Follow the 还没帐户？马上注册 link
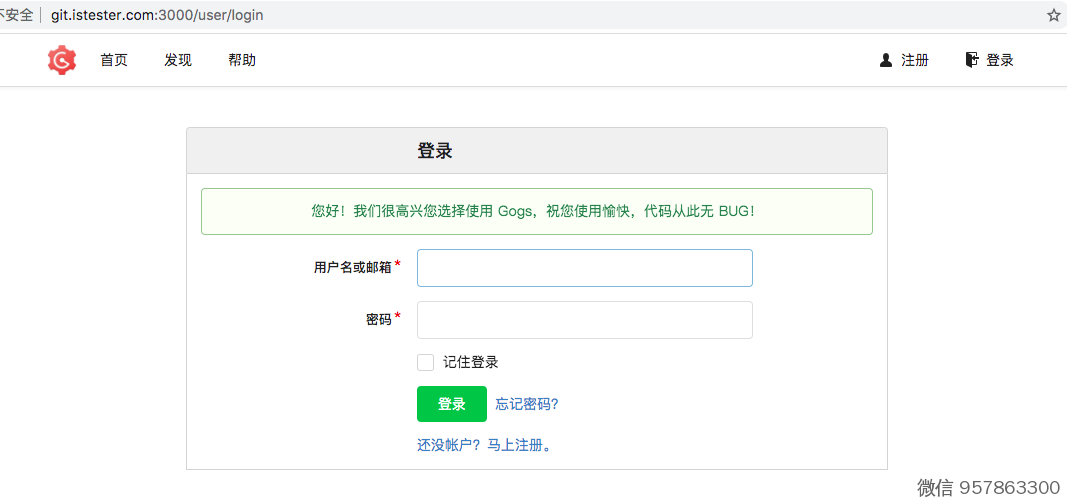1067x499 pixels. [x=484, y=445]
